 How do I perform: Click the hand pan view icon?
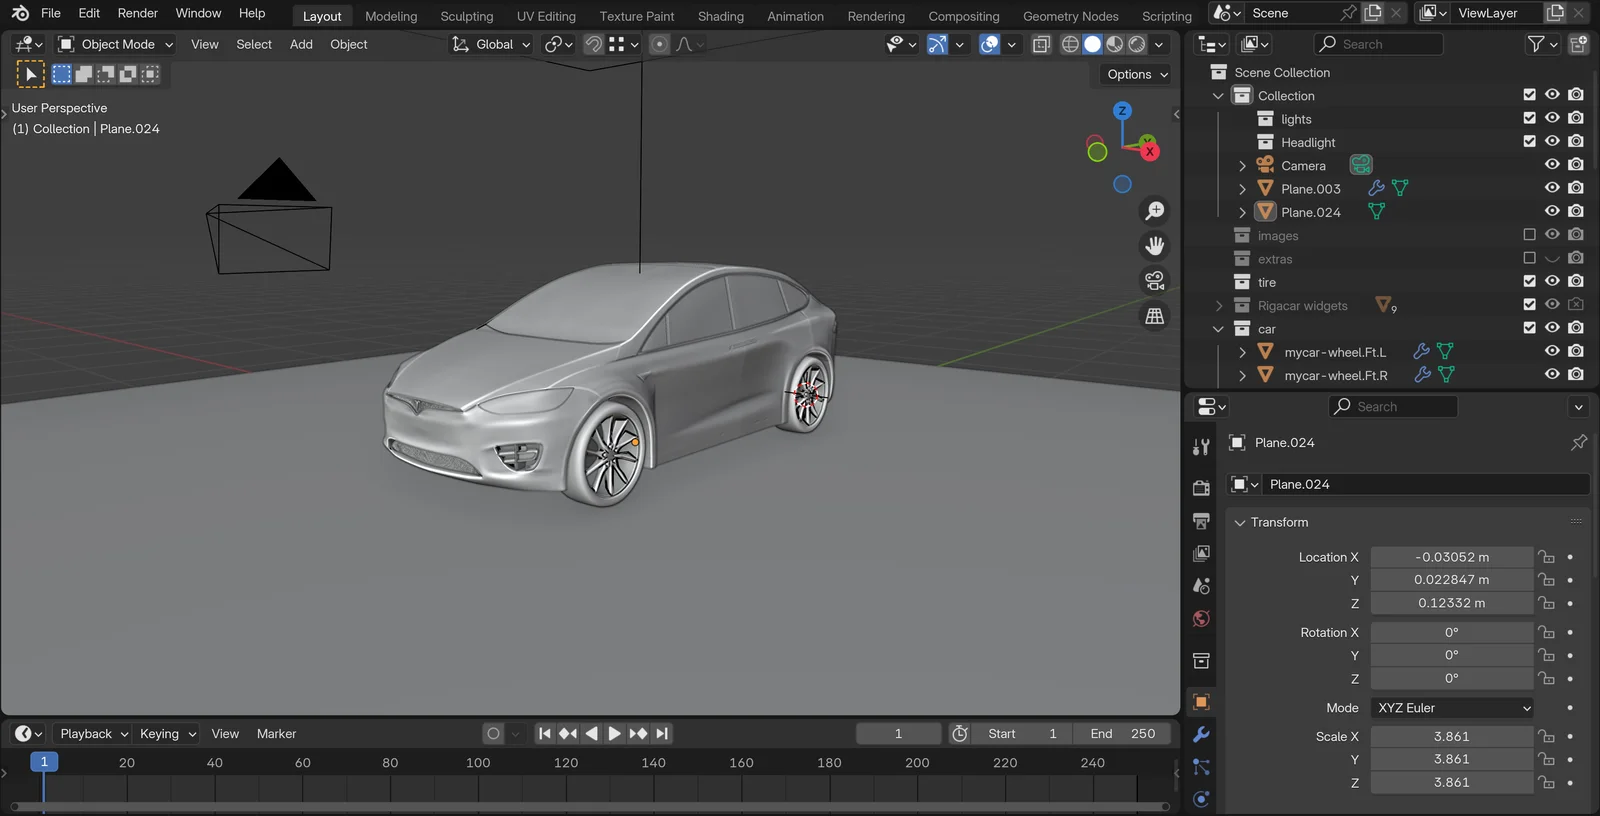pos(1155,246)
